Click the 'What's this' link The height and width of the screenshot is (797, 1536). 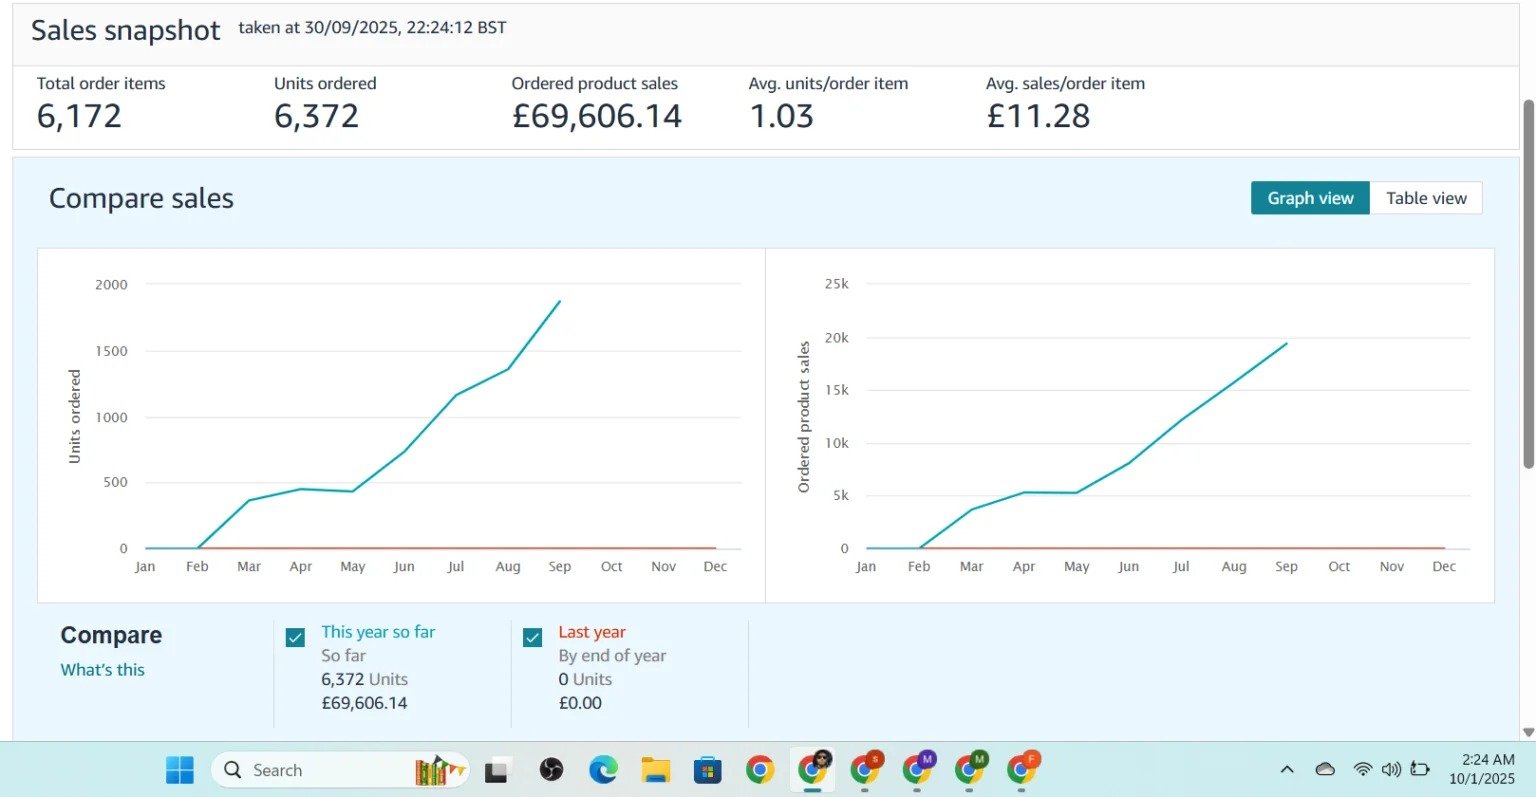coord(102,670)
